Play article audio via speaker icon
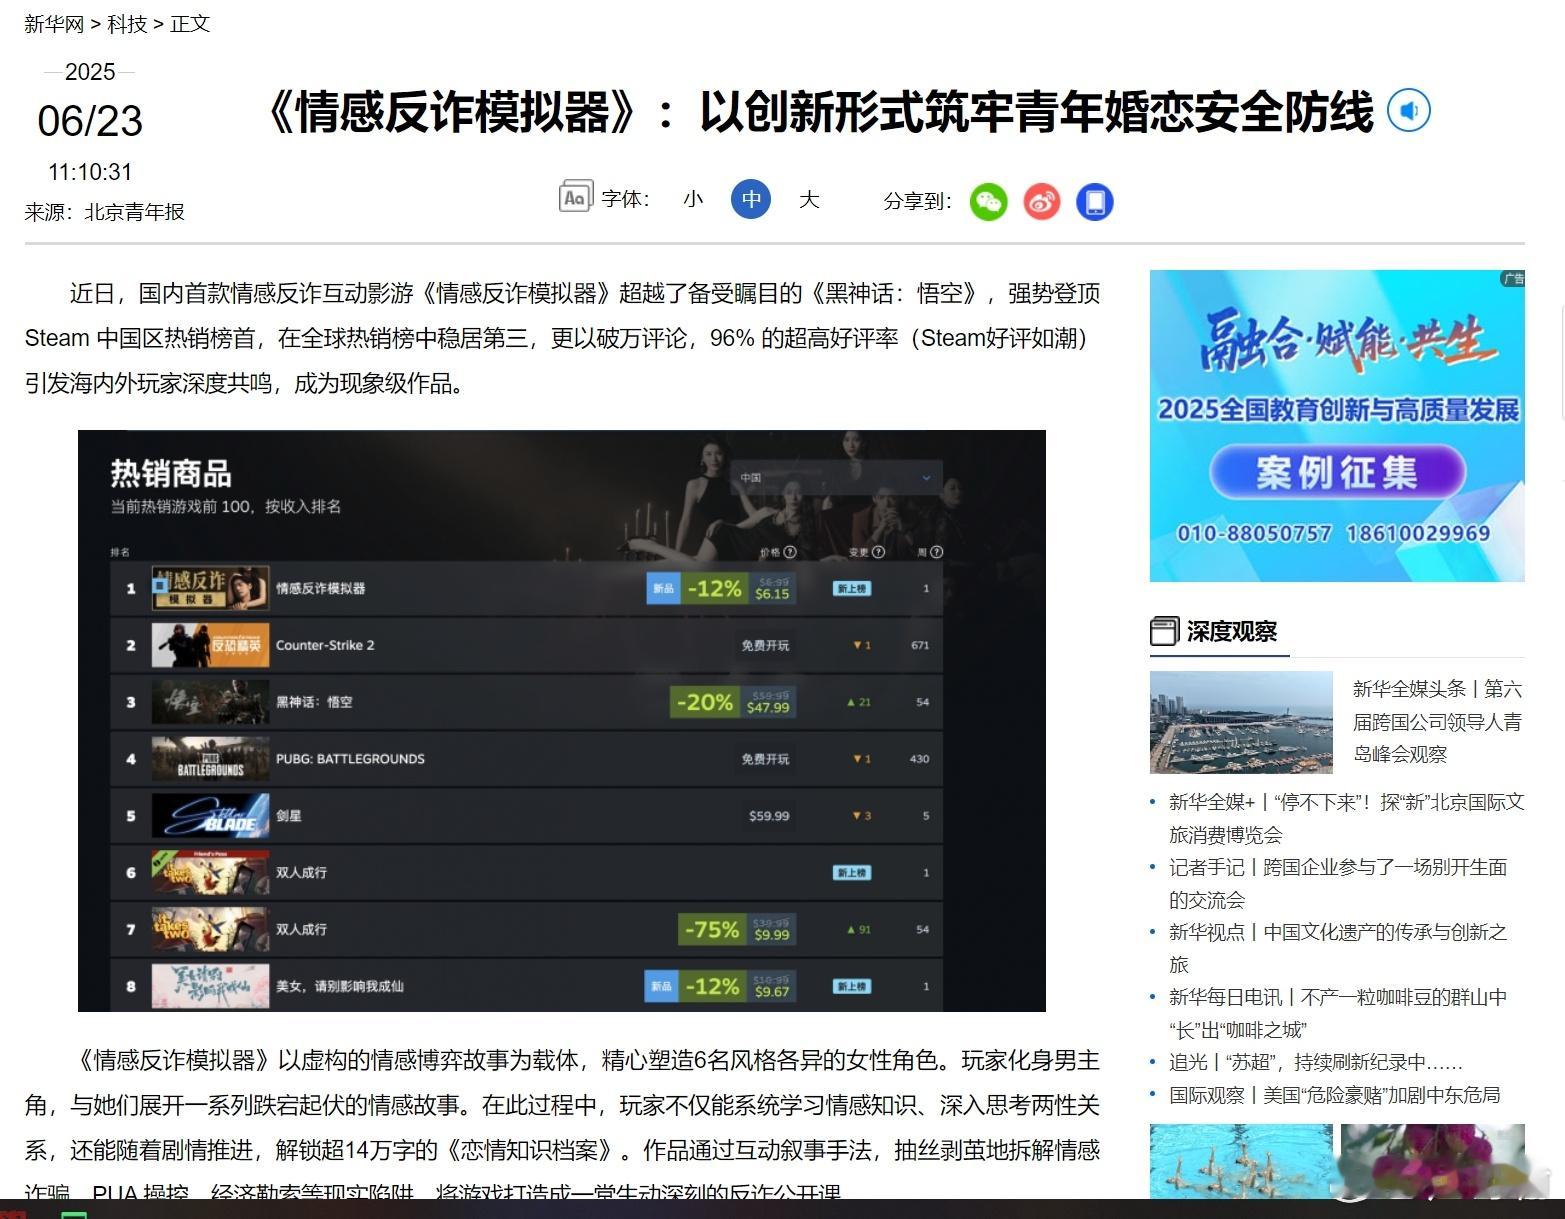The height and width of the screenshot is (1219, 1565). click(x=1408, y=110)
